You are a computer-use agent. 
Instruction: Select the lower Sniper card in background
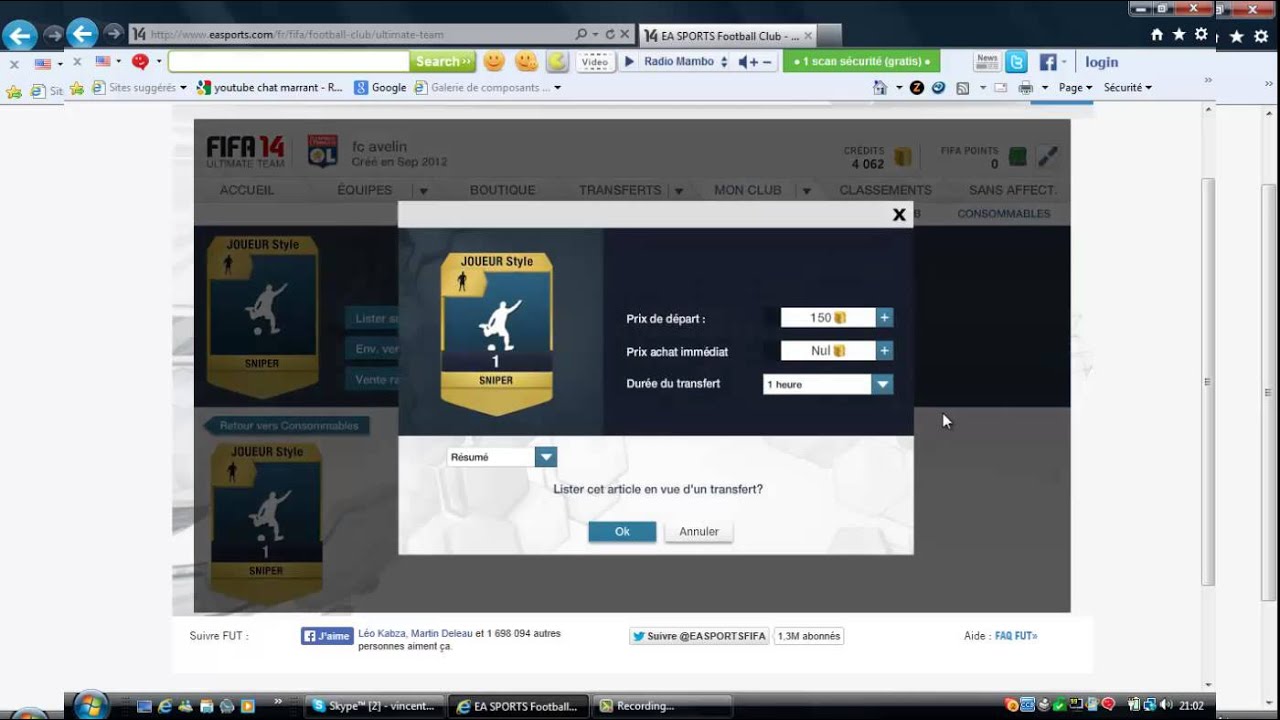point(266,524)
